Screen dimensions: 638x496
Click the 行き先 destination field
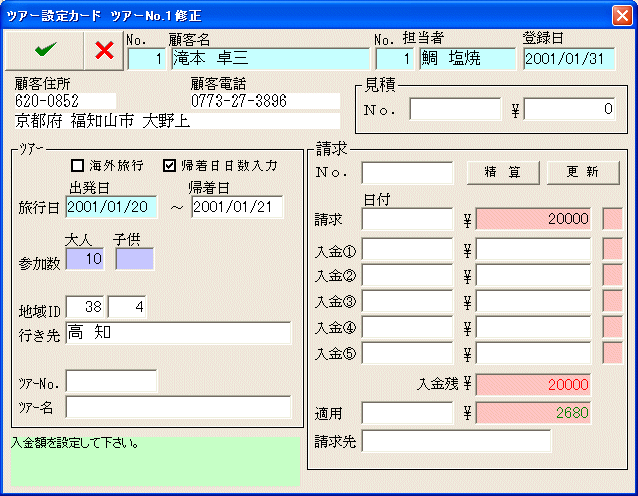[x=178, y=334]
